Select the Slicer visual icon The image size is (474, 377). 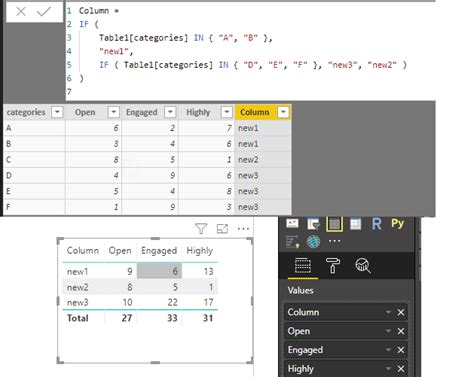[x=313, y=224]
